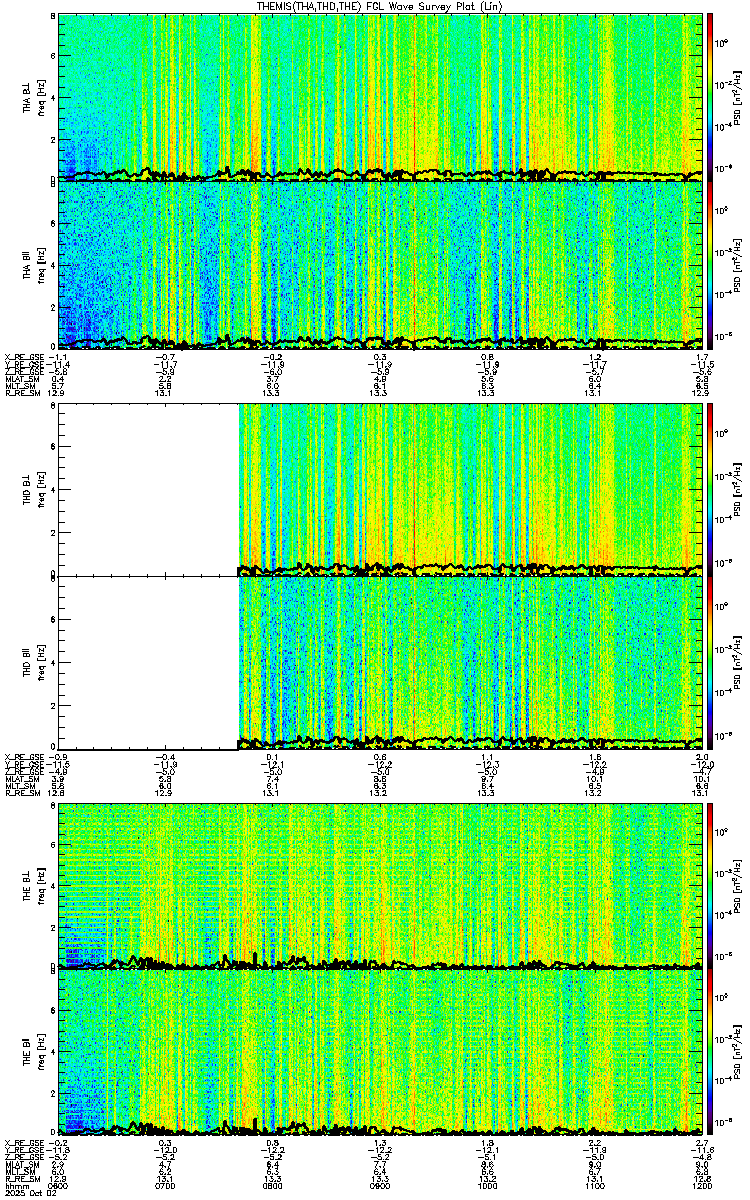Select the THE B-parallel spectrogram panel
Viewport: 750px width, 1200px height.
[x=380, y=1053]
